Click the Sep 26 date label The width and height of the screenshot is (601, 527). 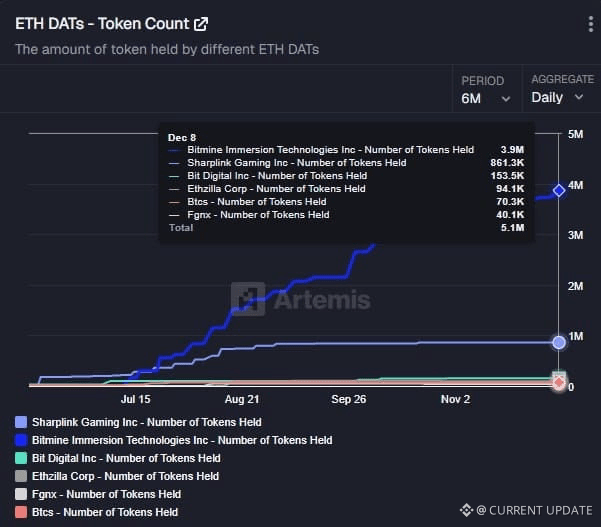pyautogui.click(x=348, y=398)
